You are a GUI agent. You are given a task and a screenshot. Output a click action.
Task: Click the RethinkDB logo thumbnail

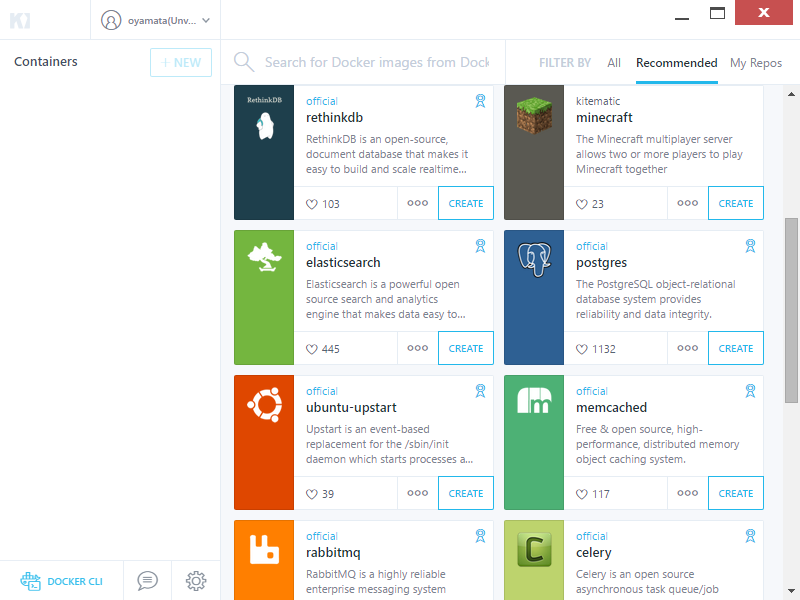[x=264, y=118]
